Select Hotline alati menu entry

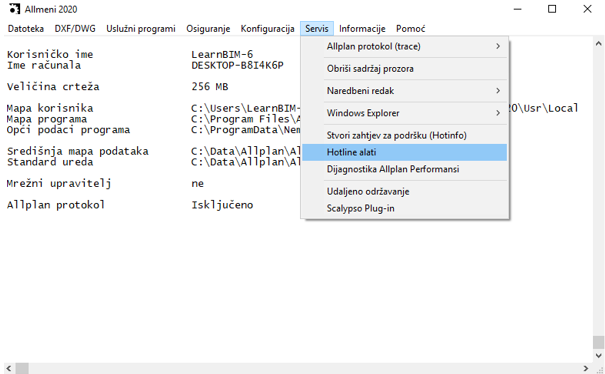pyautogui.click(x=405, y=152)
